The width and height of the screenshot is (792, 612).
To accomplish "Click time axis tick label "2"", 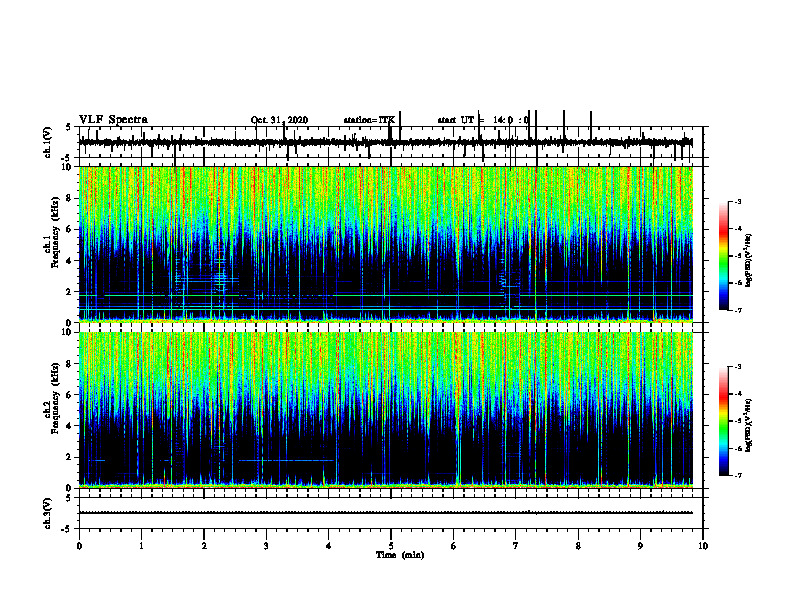I will point(204,546).
